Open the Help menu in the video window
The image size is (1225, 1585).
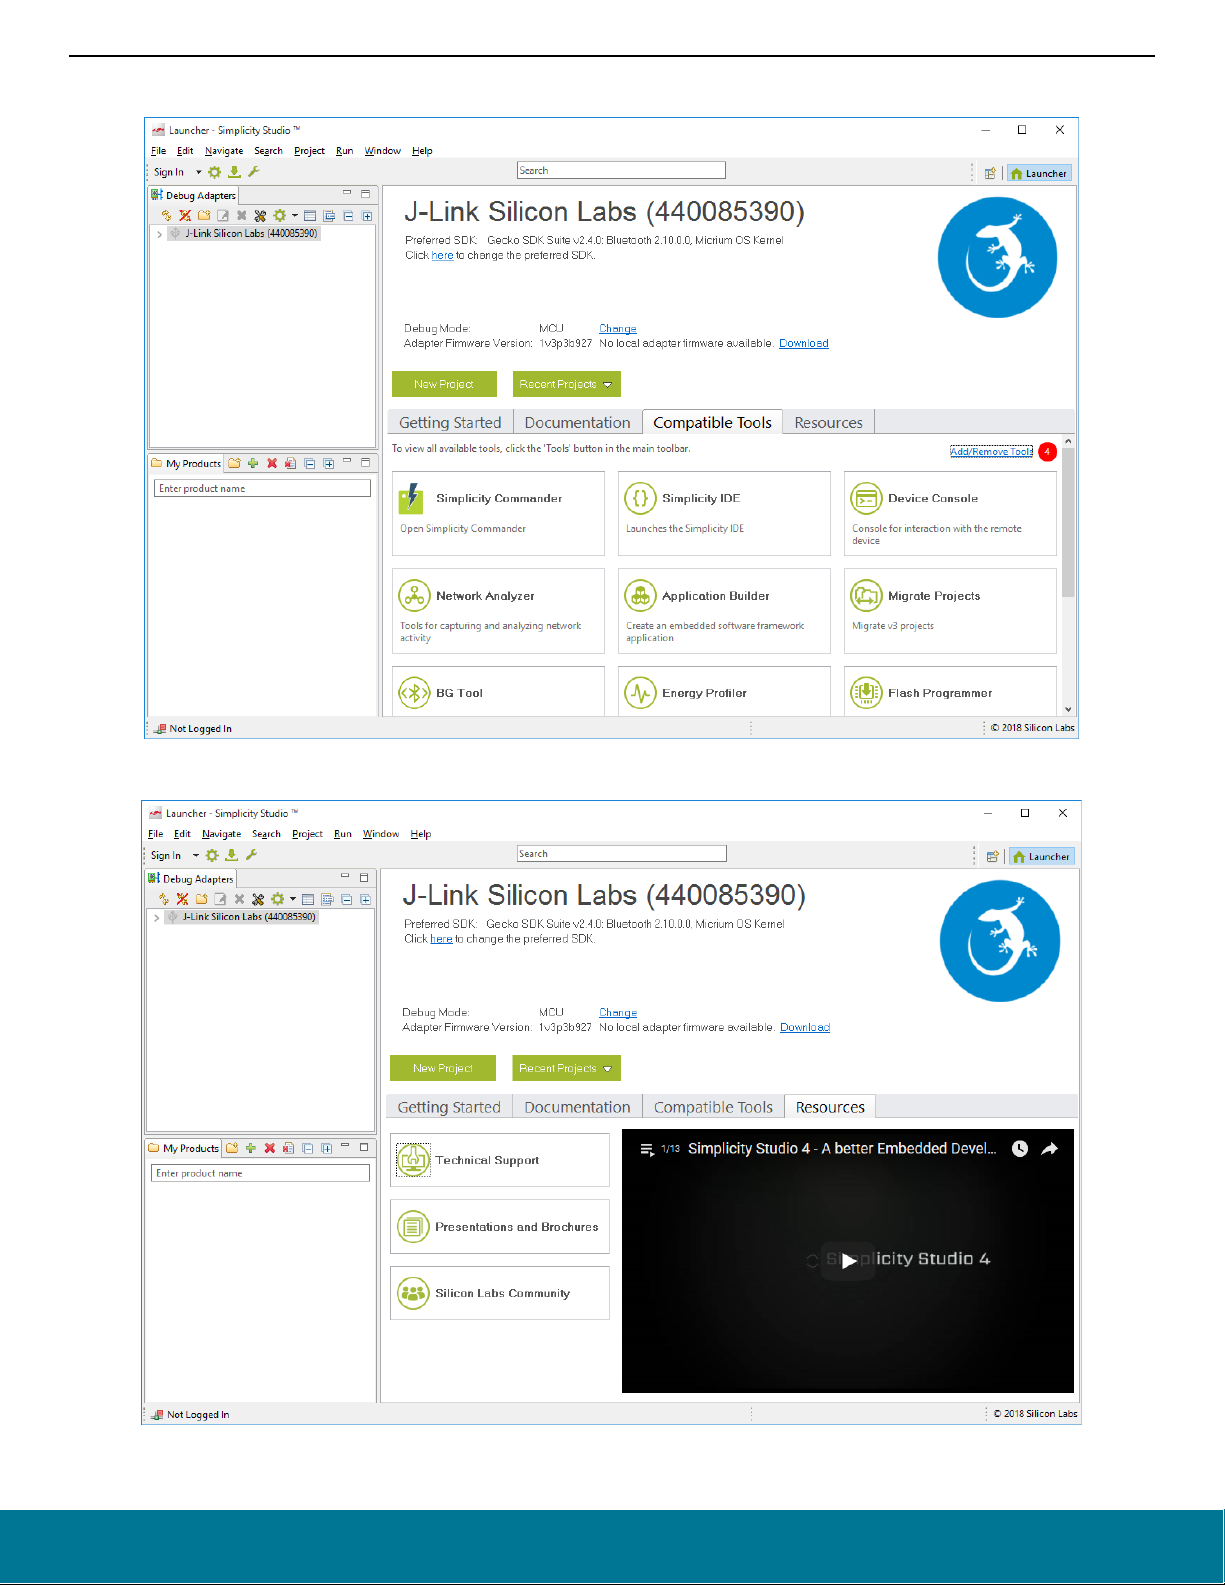(x=421, y=834)
